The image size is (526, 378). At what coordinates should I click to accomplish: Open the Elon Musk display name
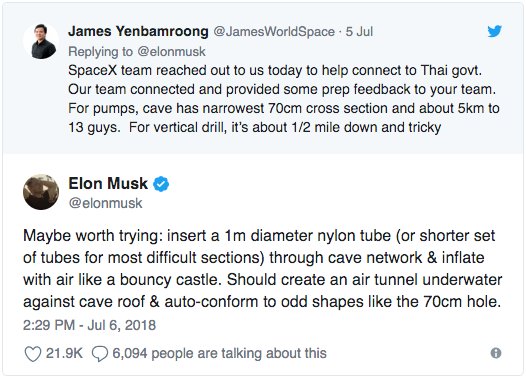tap(108, 183)
